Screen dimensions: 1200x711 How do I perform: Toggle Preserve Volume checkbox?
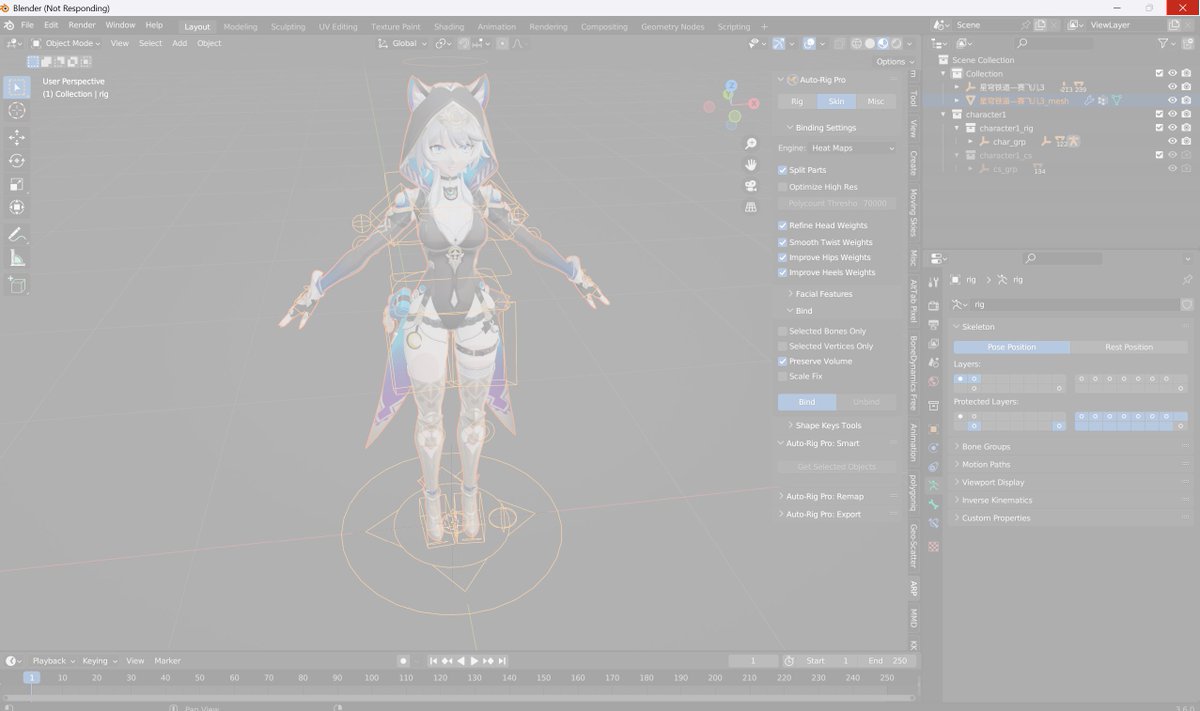coord(783,361)
